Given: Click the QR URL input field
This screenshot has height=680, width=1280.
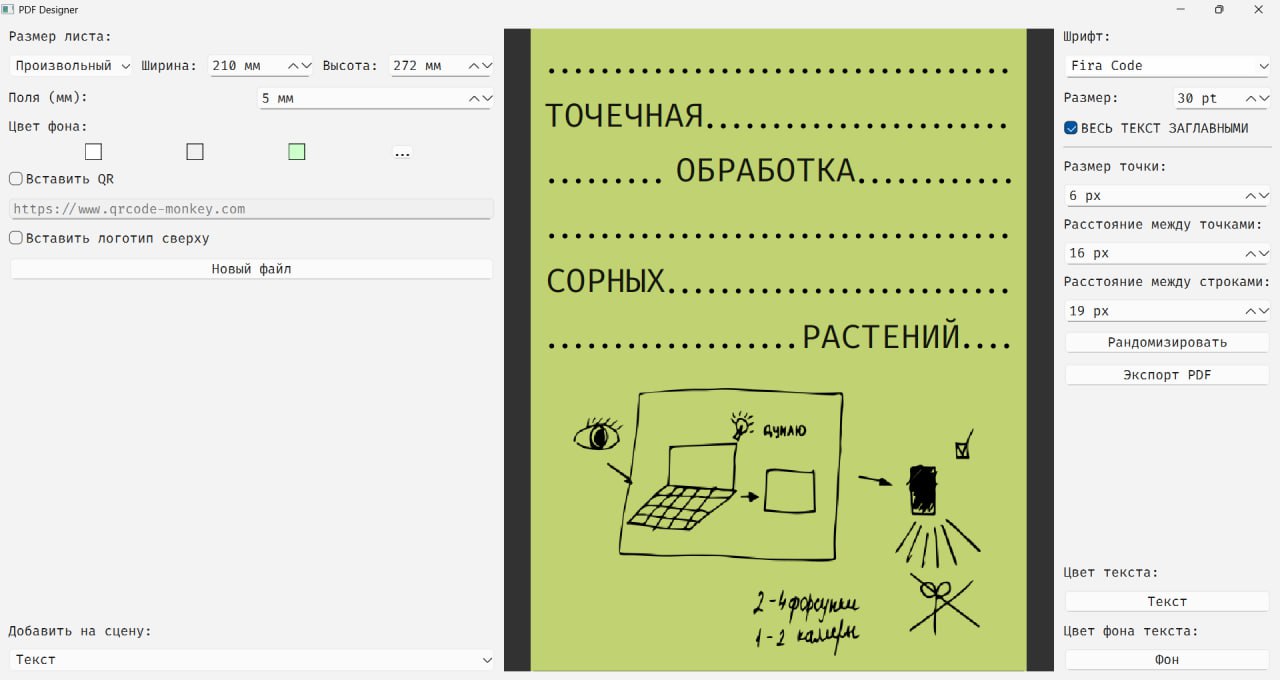Looking at the screenshot, I should click(x=251, y=209).
